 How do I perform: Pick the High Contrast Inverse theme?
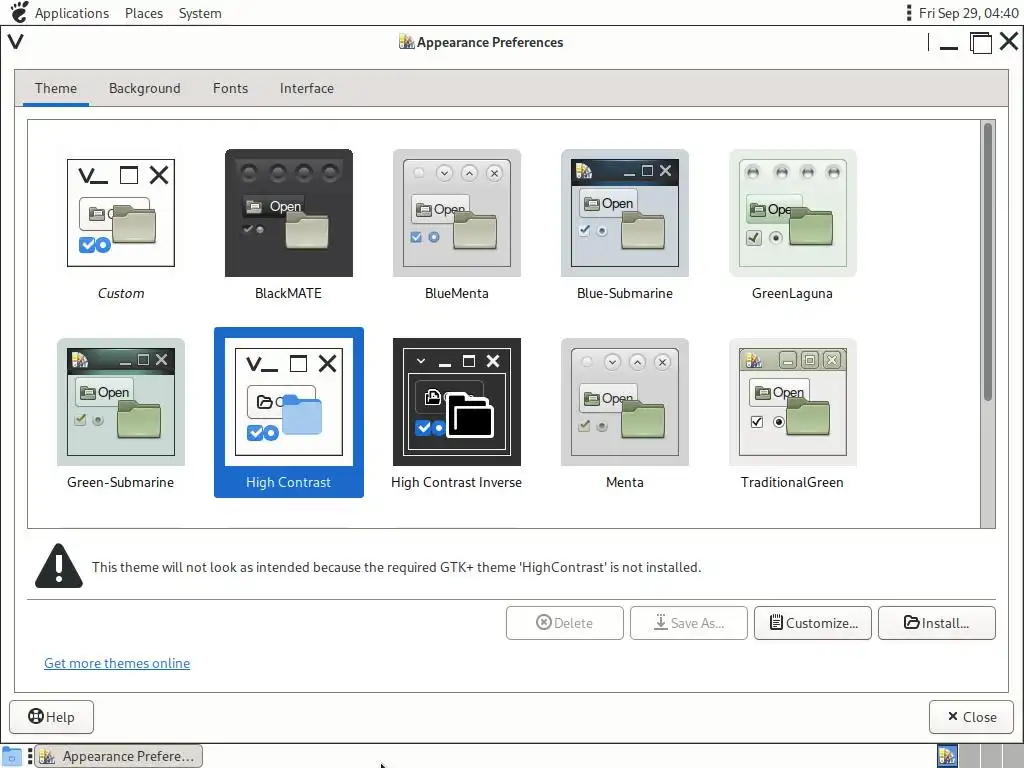point(456,402)
